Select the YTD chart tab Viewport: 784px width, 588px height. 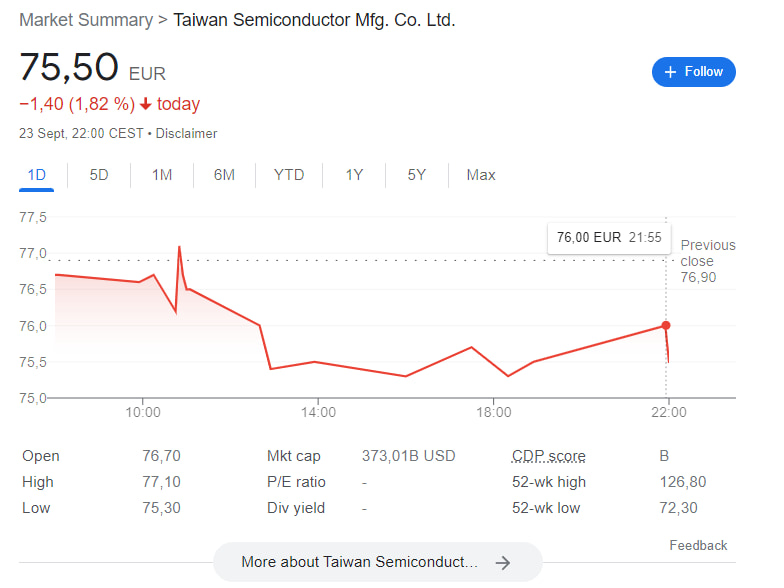pos(289,175)
